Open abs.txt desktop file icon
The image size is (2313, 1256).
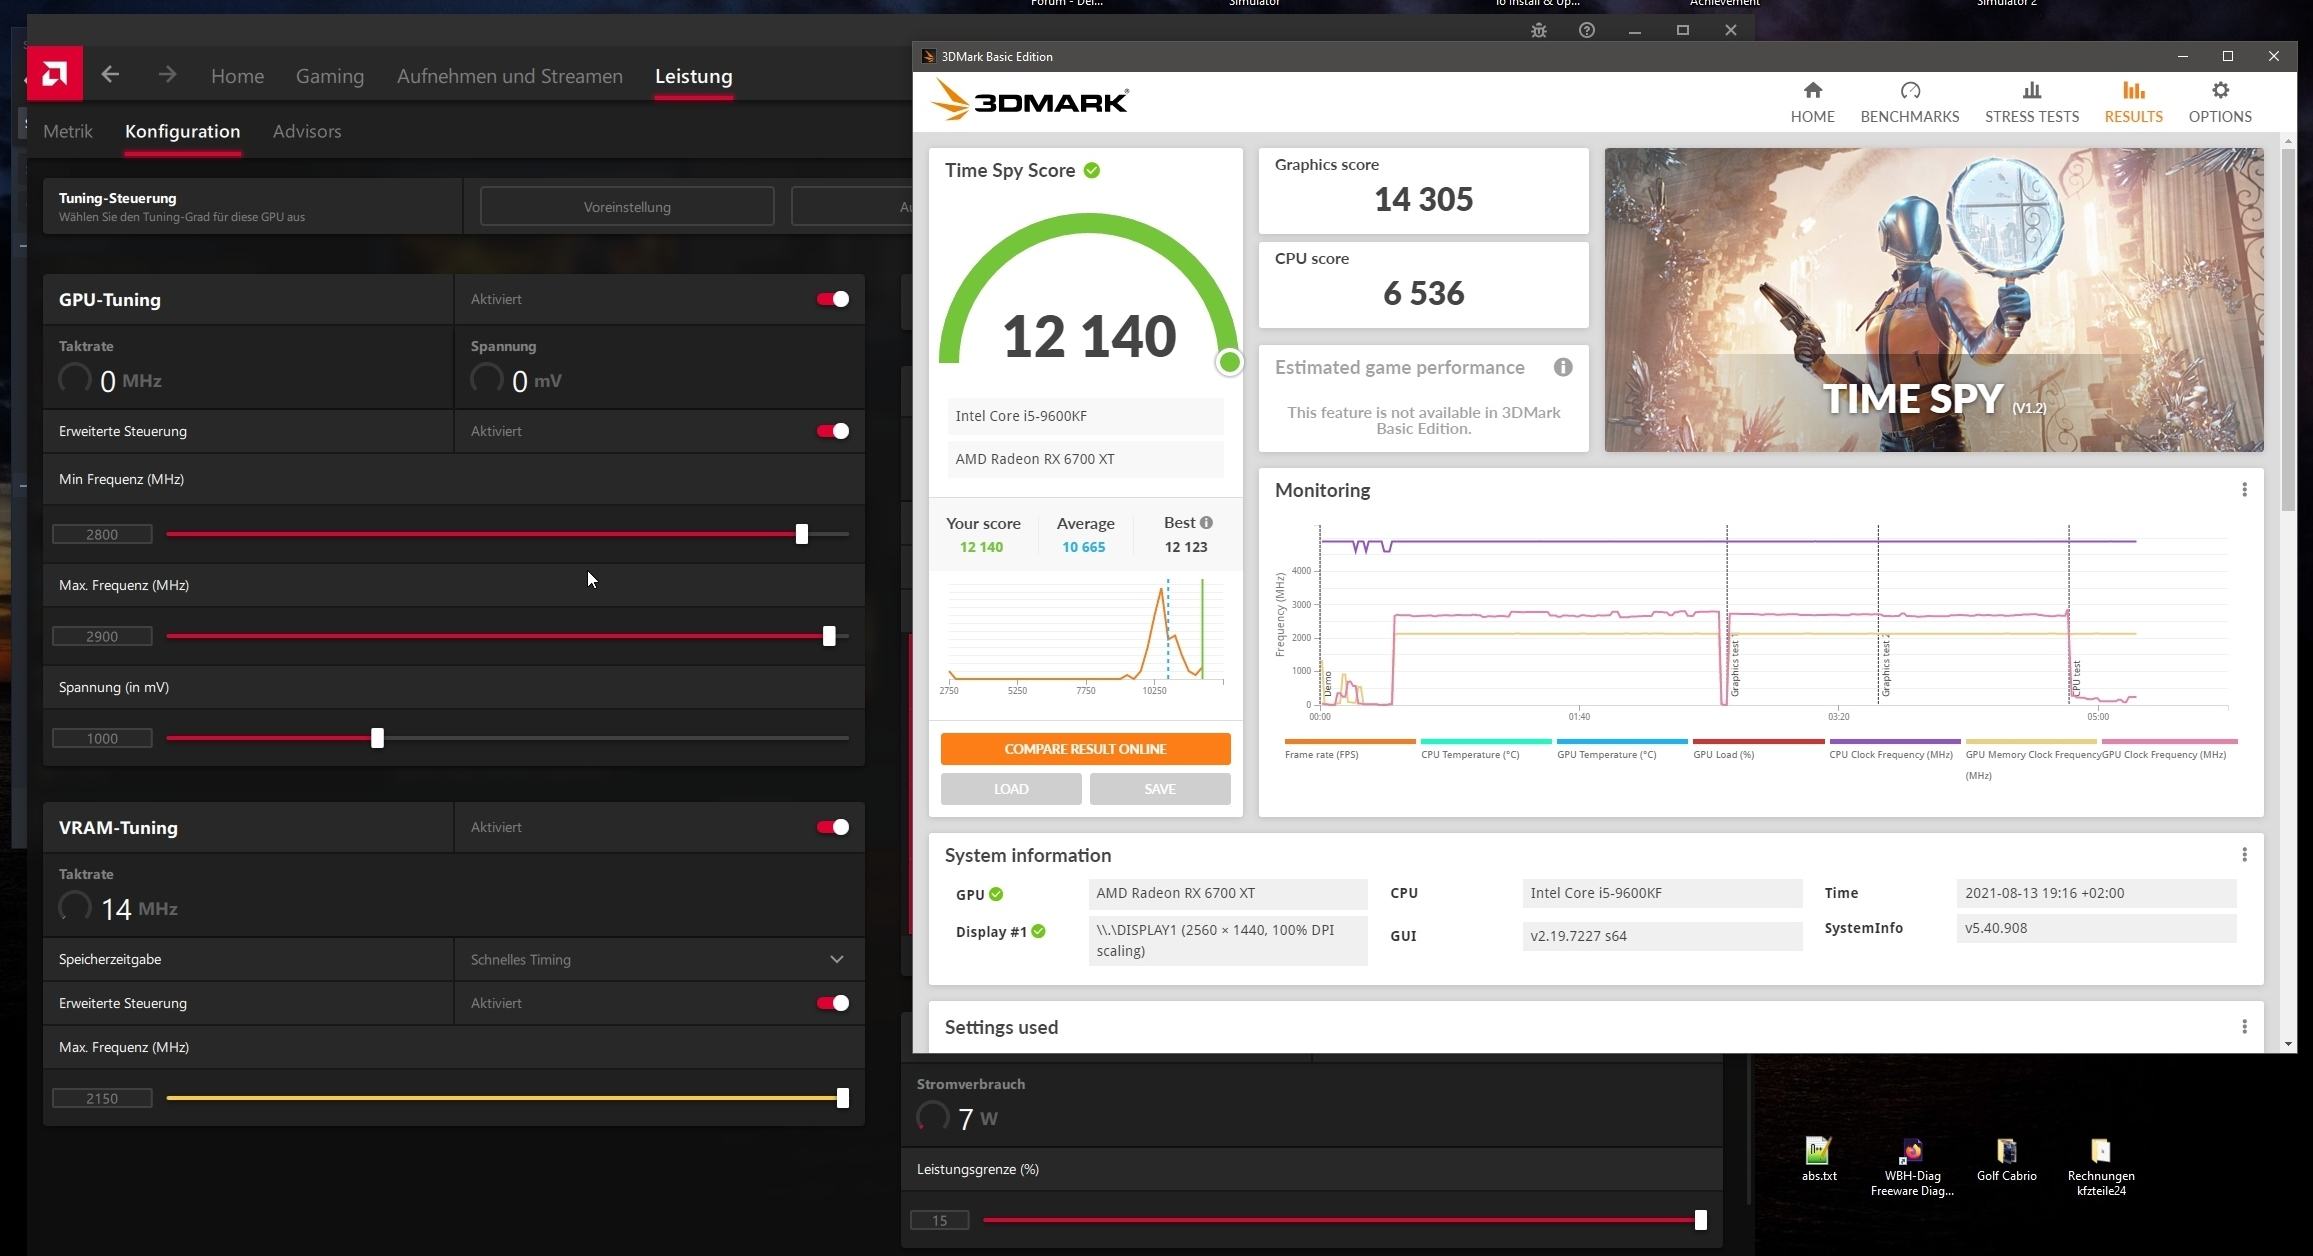(x=1818, y=1150)
